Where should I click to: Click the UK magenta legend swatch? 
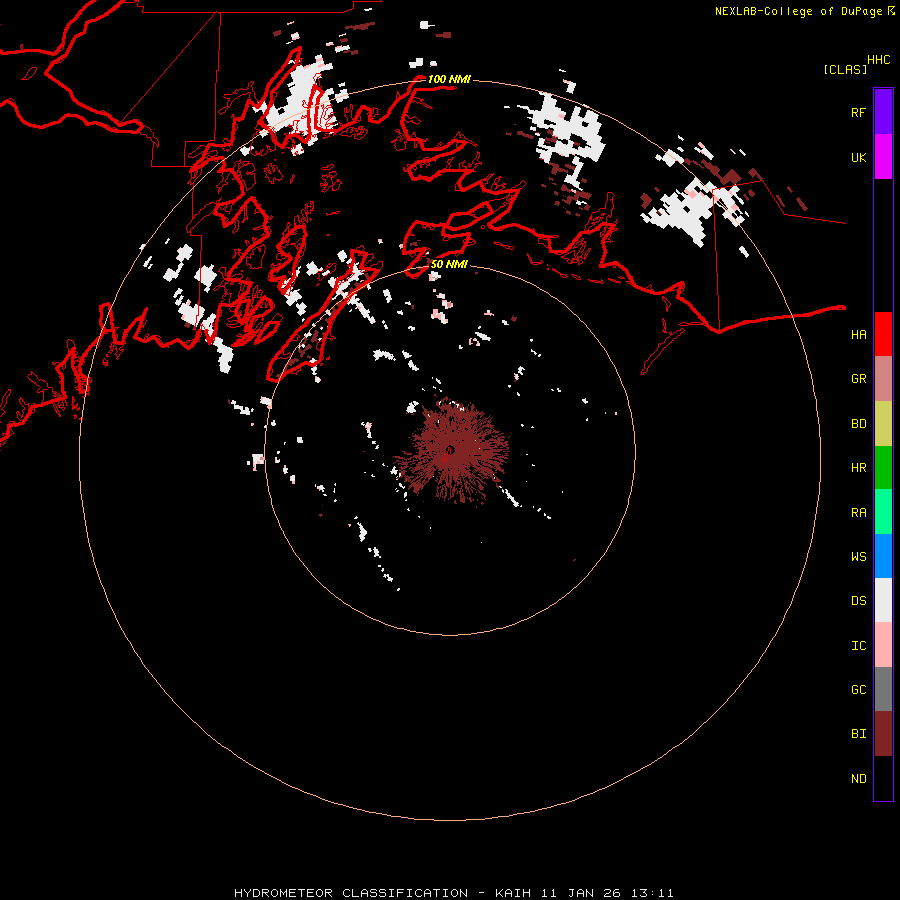(x=883, y=157)
